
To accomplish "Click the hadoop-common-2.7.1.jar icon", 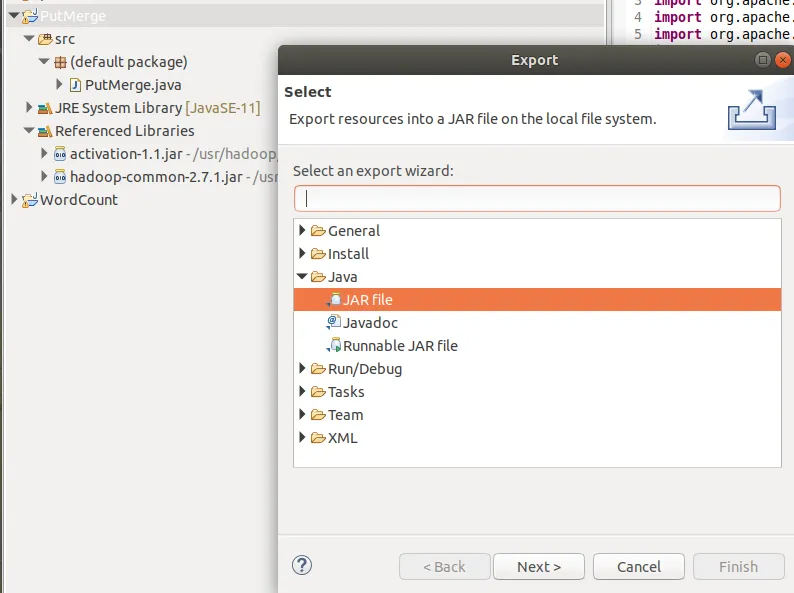I will (x=59, y=177).
